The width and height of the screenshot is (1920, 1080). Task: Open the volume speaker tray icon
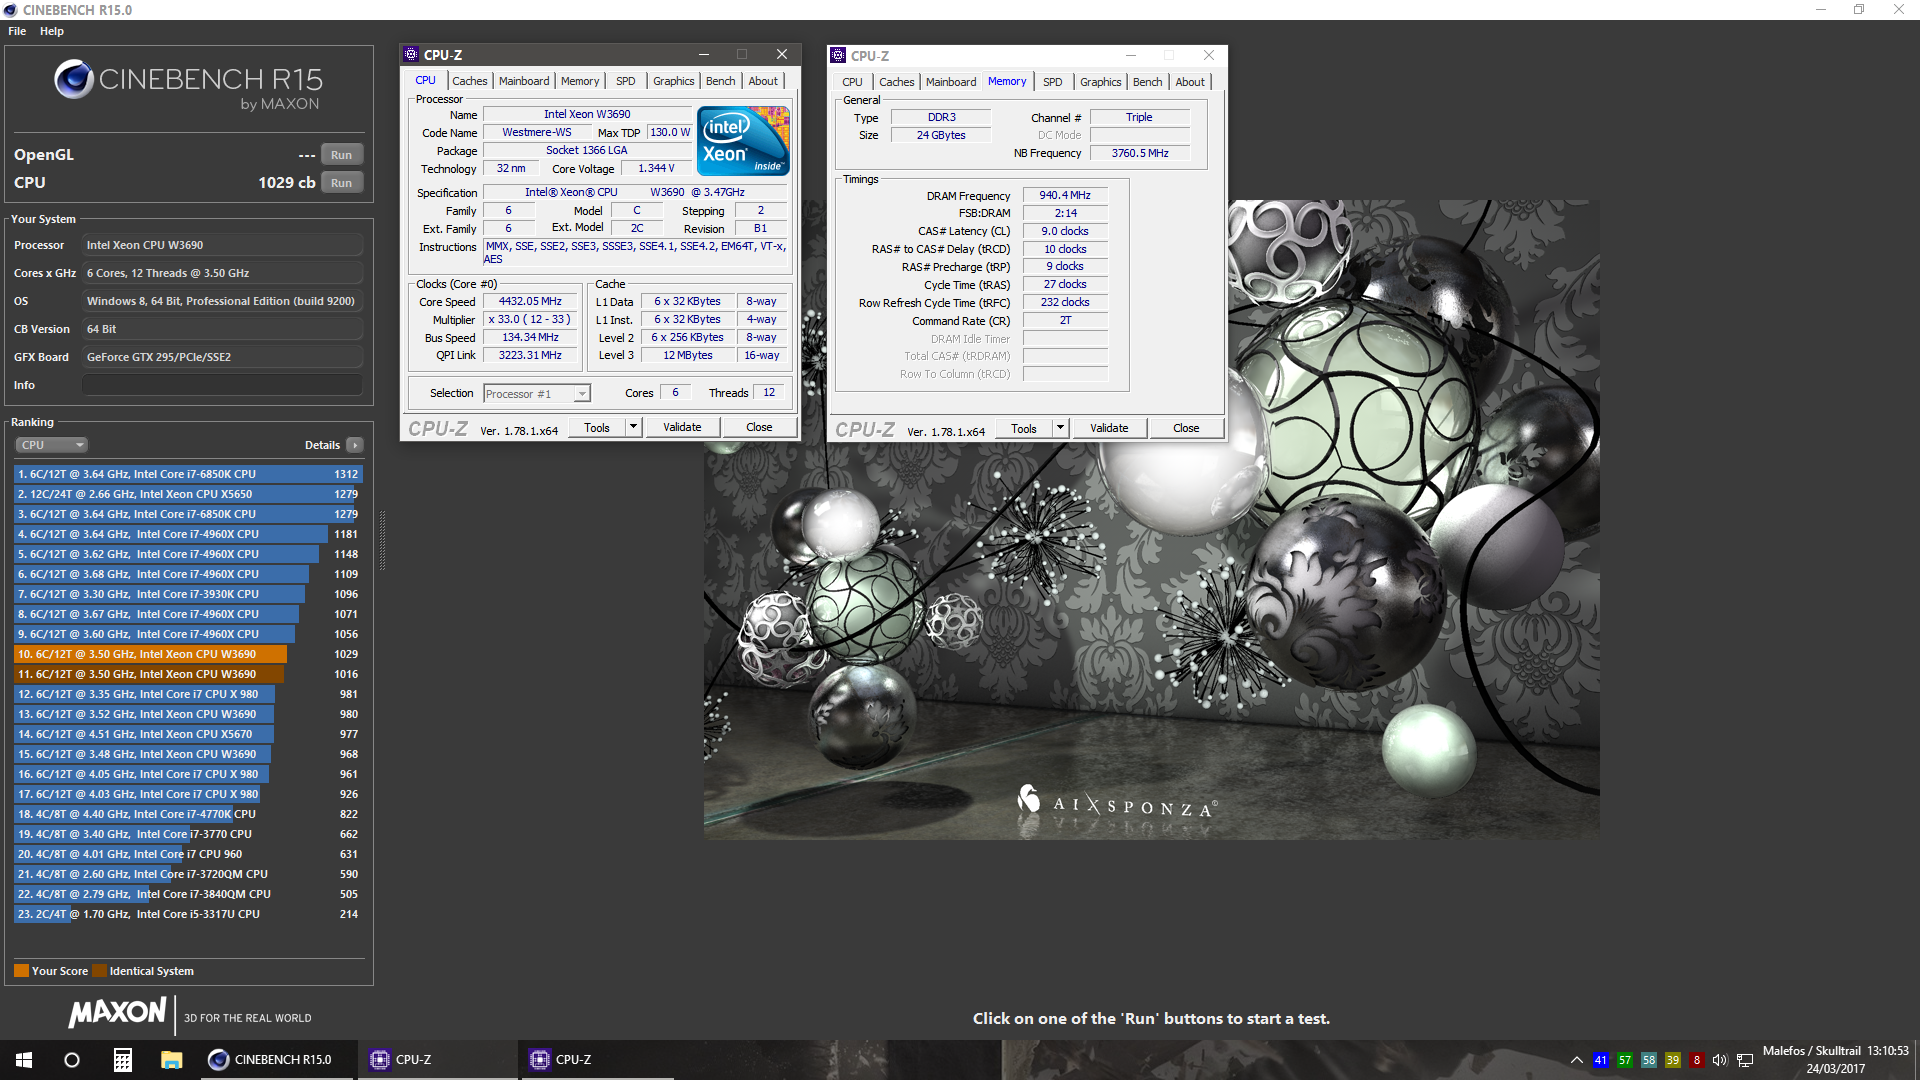1720,1060
